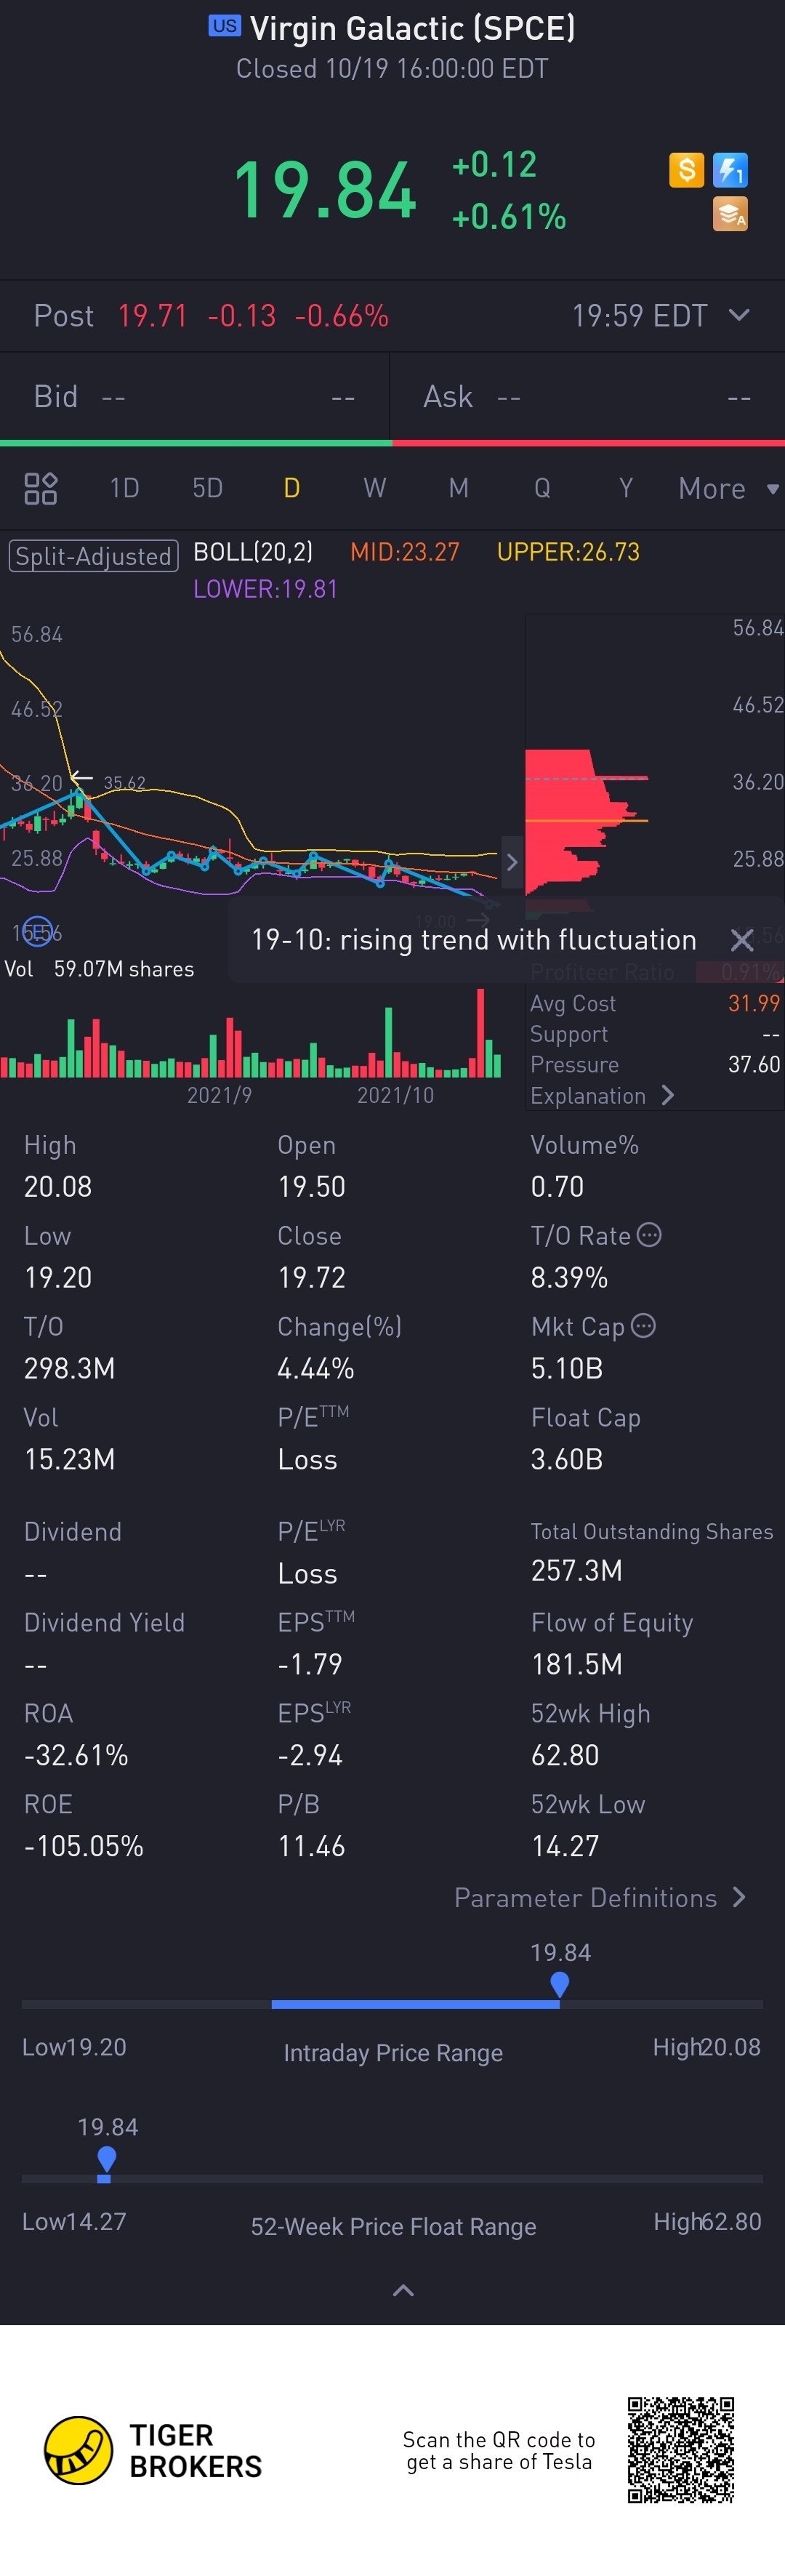This screenshot has width=785, height=2576.
Task: Tap the blue lightning bolt icon
Action: point(730,170)
